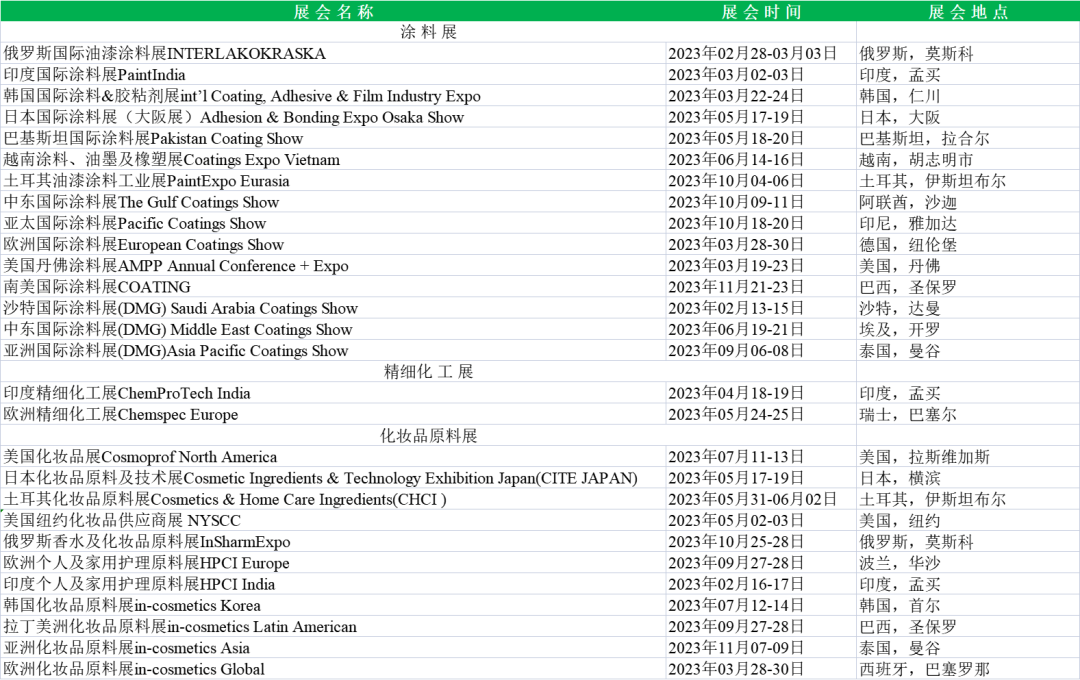Click the 展会名称 header cell
The height and width of the screenshot is (680, 1080).
coord(333,11)
